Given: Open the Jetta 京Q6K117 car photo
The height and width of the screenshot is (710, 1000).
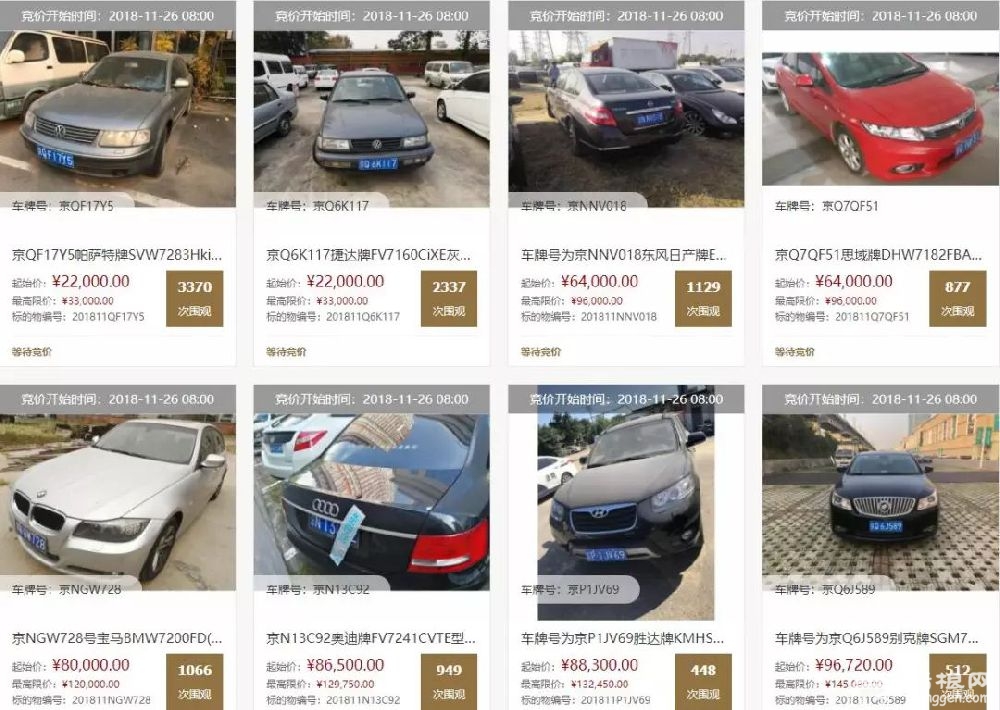Looking at the screenshot, I should 371,119.
